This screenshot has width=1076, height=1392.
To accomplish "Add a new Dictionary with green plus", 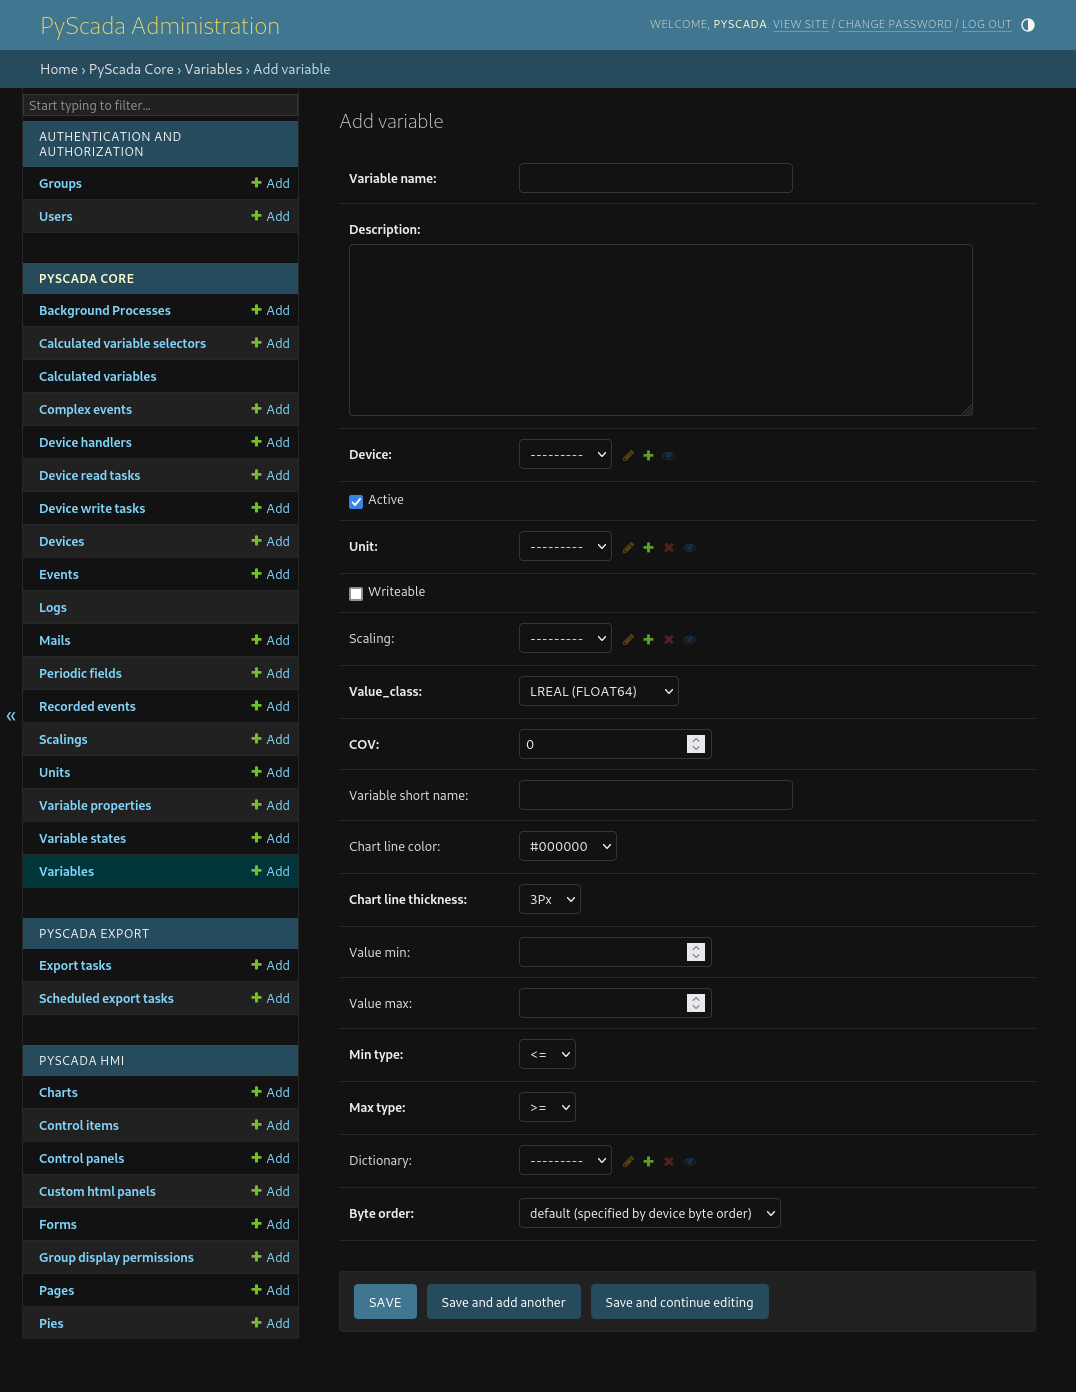I will pos(648,1162).
